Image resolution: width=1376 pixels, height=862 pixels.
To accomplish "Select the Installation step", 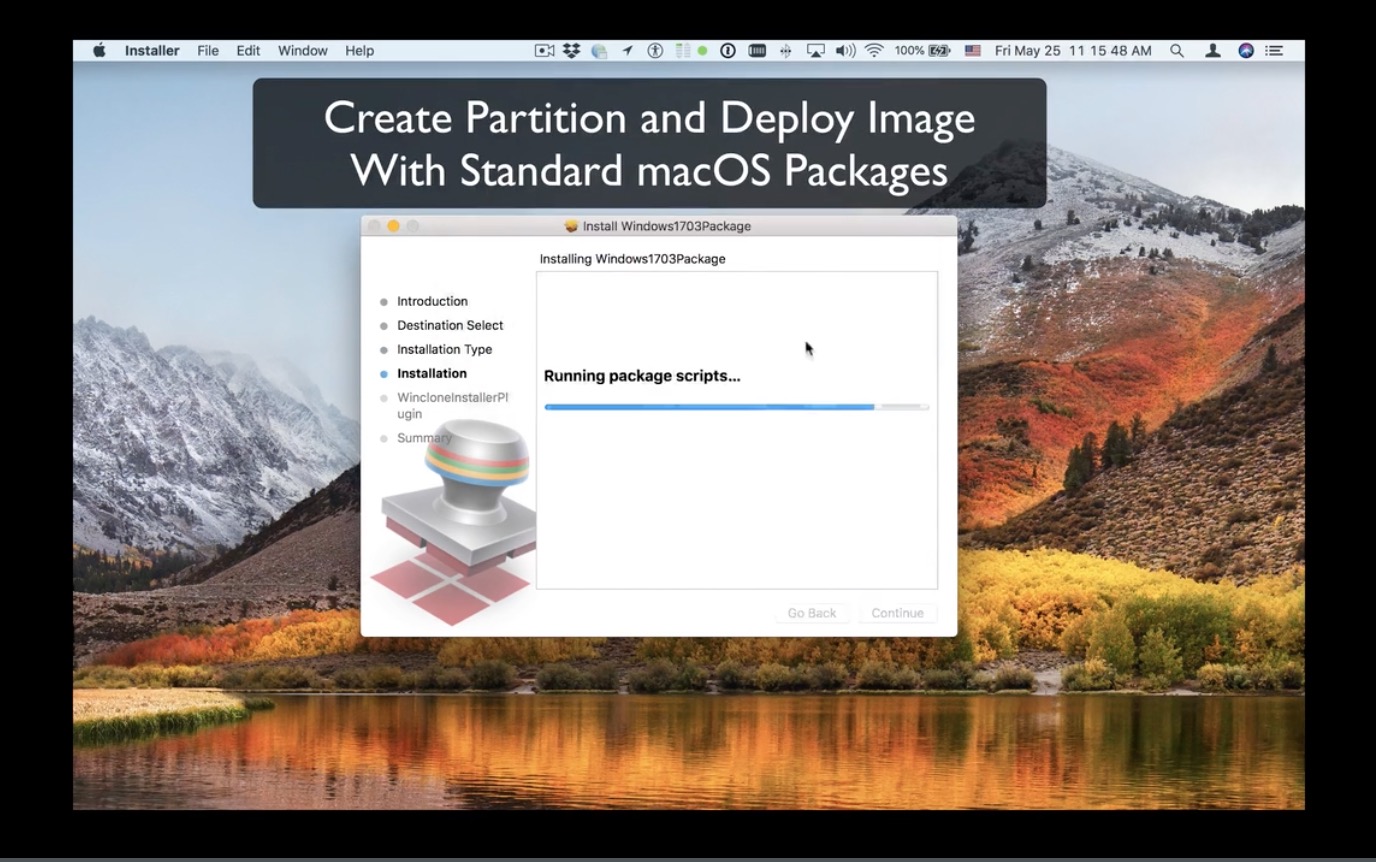I will click(x=431, y=373).
